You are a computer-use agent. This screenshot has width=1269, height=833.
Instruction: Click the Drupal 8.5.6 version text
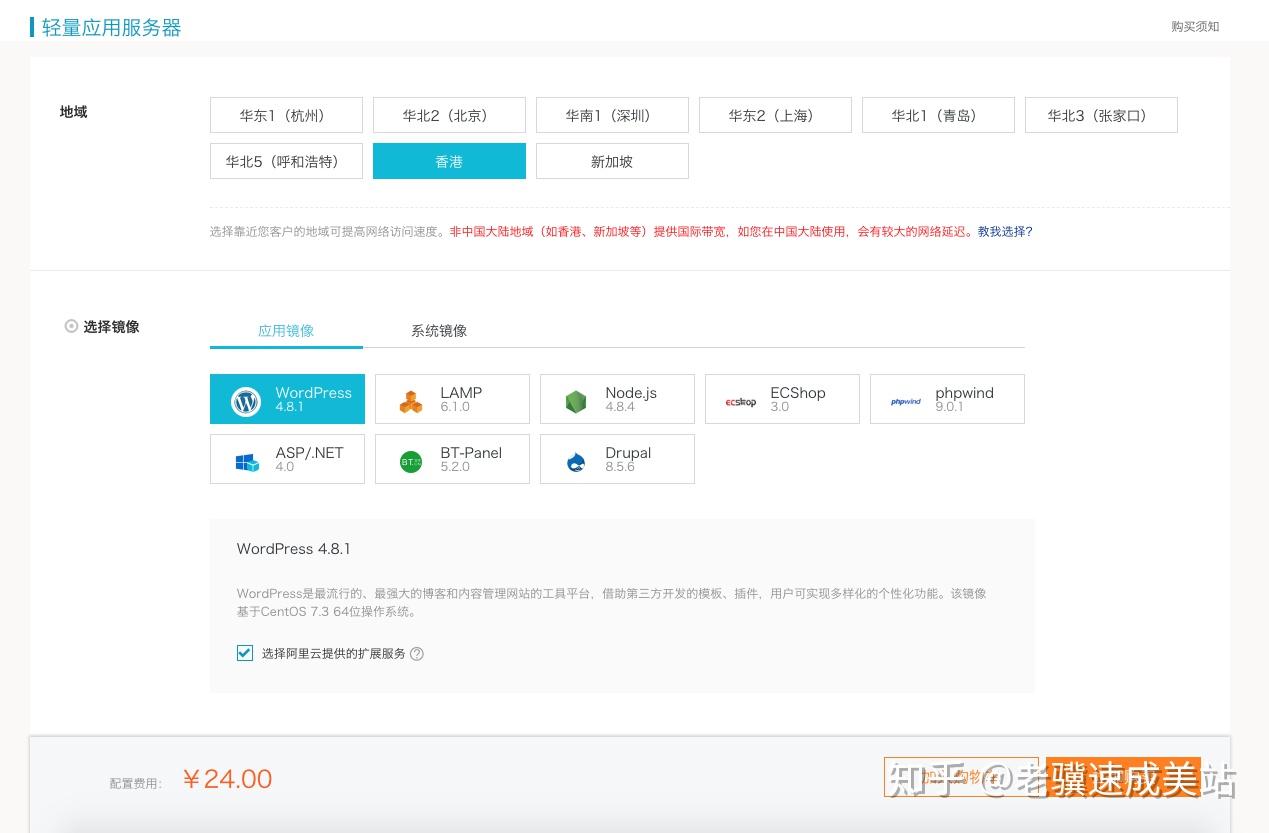(x=620, y=467)
